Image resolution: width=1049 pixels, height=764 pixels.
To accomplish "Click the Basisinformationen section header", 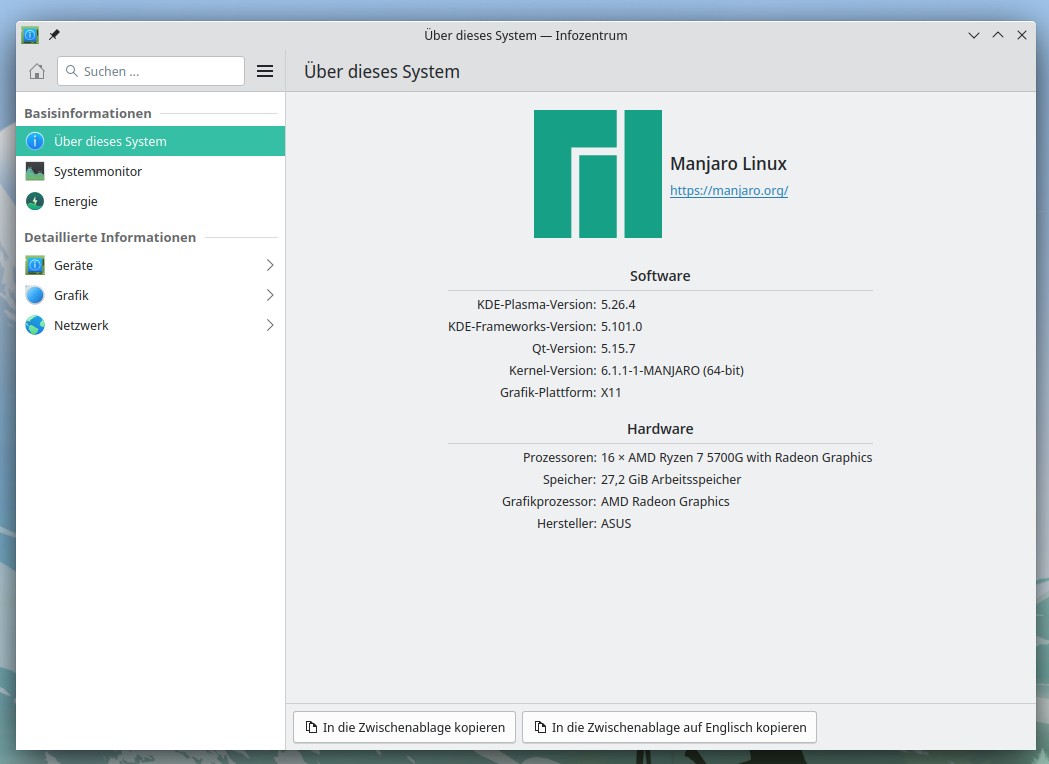I will (x=88, y=113).
